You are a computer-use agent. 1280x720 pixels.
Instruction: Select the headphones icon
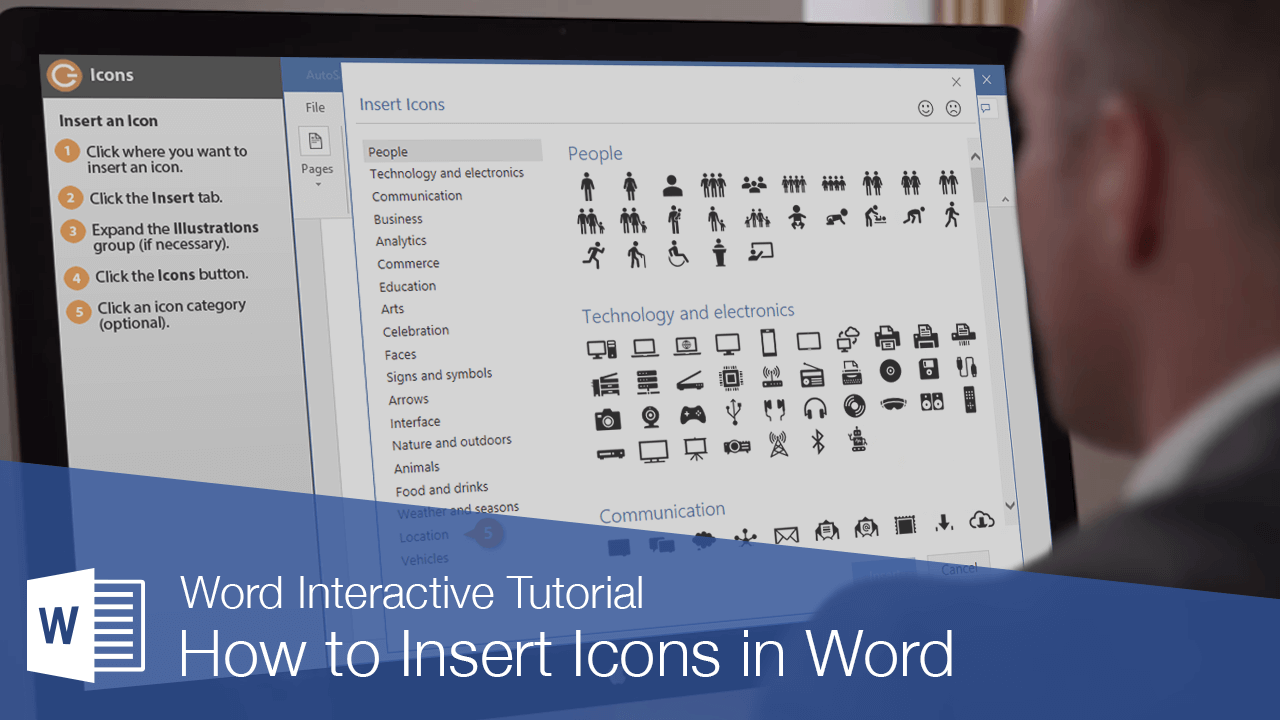coord(813,408)
